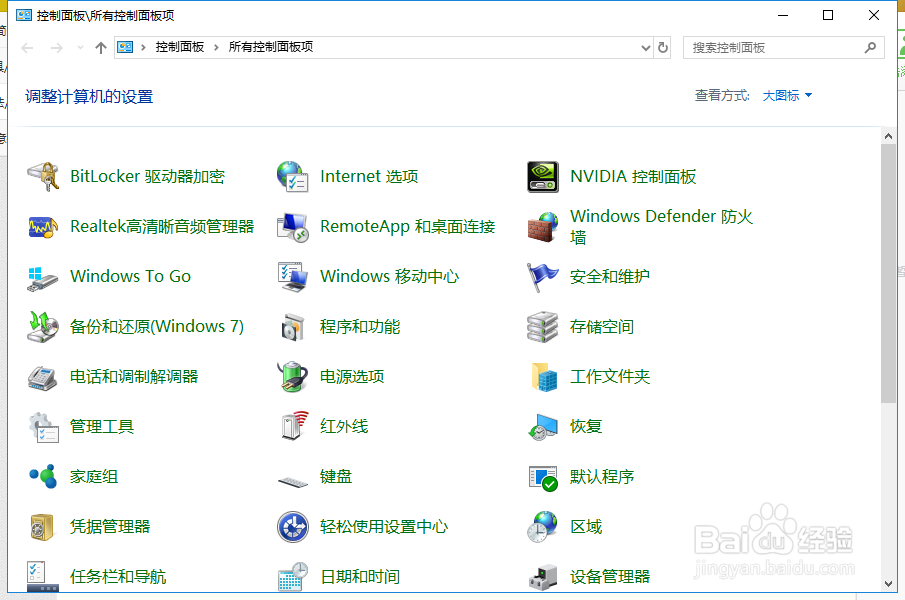This screenshot has width=905, height=600.
Task: Open 任务栏和导航 icon
Action: [43, 576]
